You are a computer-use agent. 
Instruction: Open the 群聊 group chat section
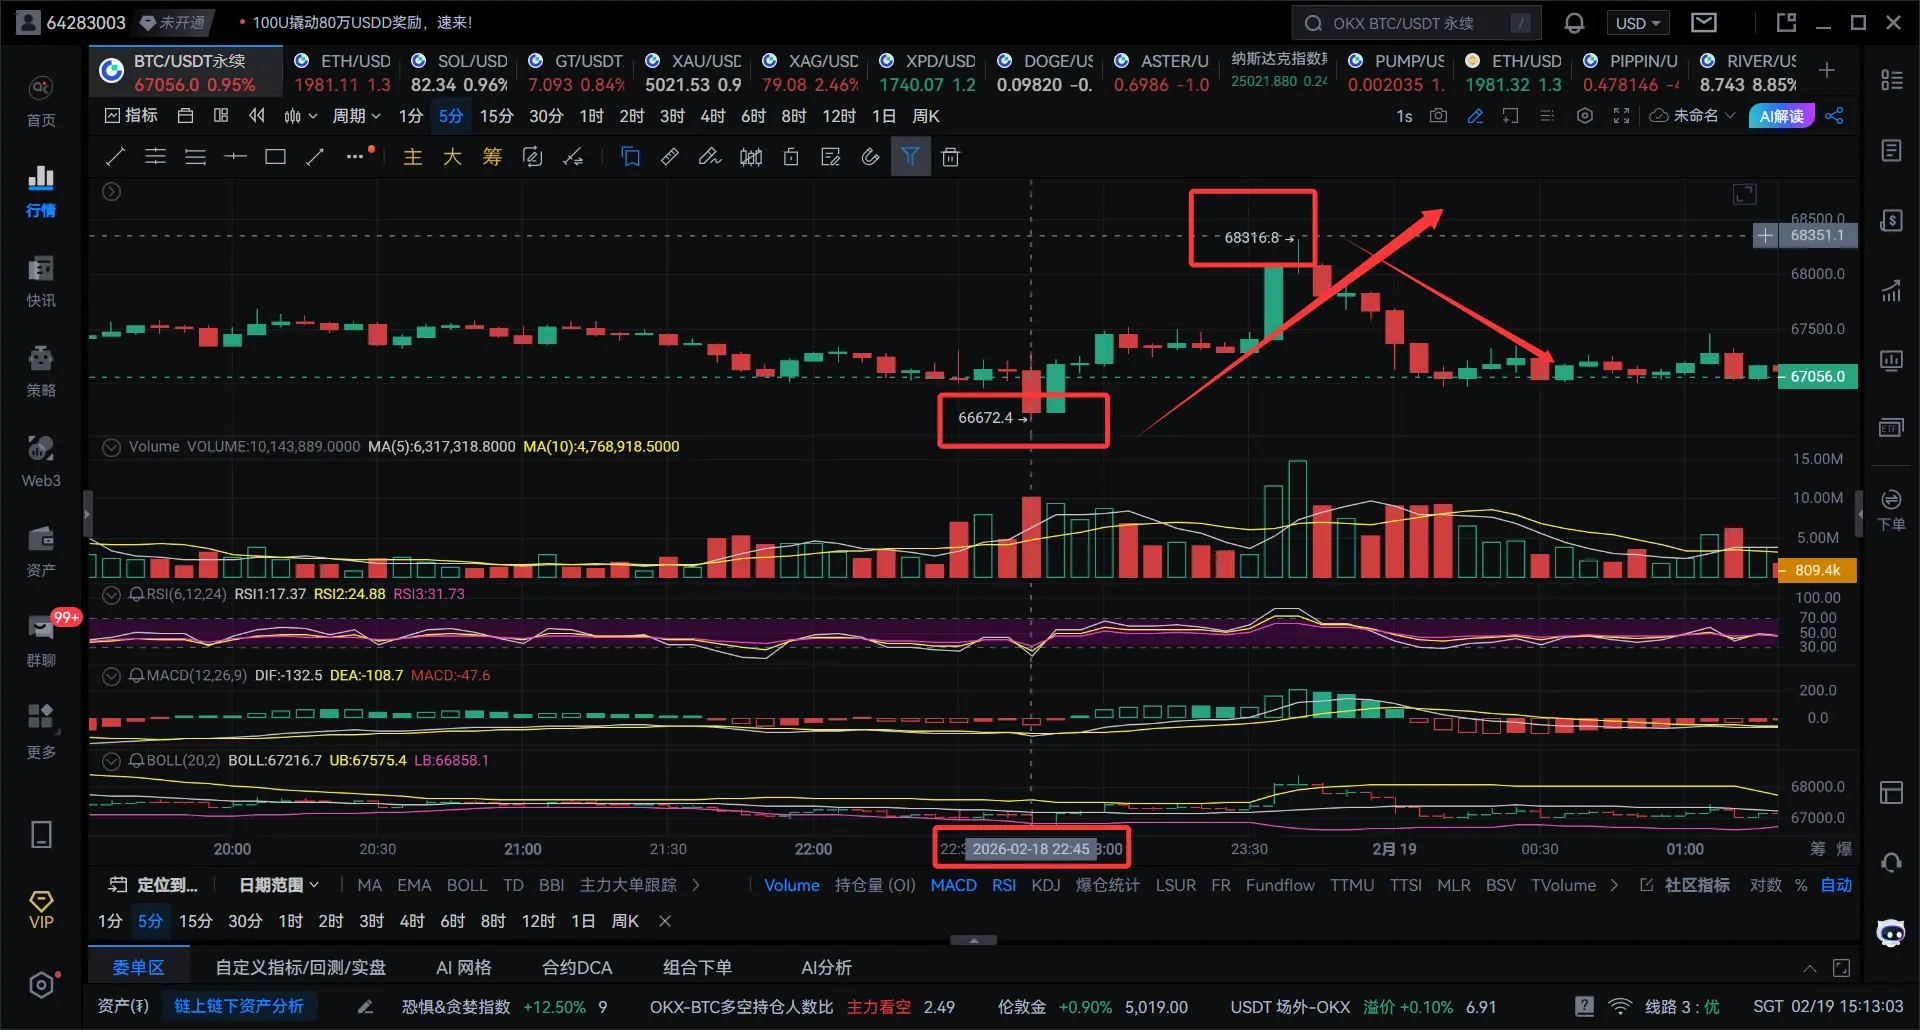tap(41, 642)
